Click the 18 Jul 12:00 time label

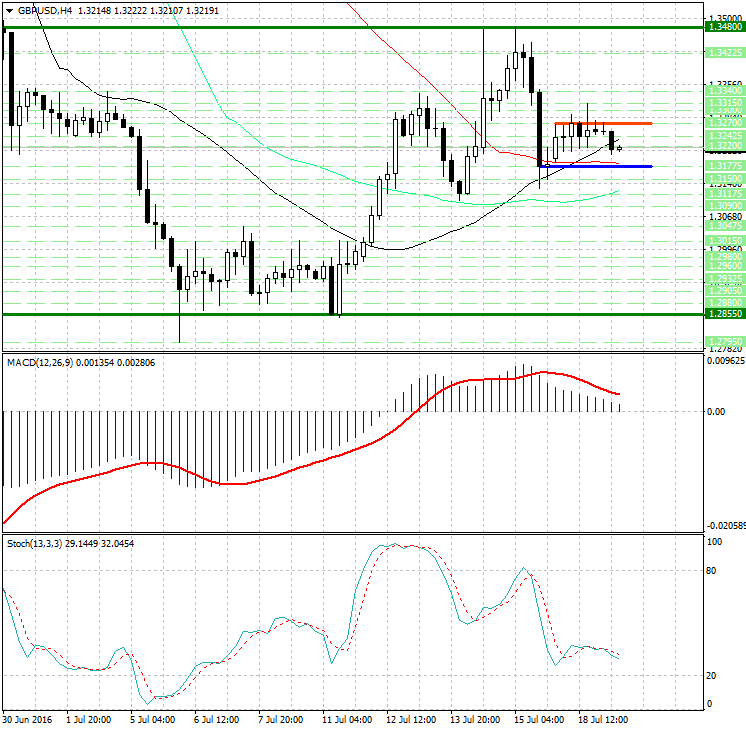[x=603, y=719]
